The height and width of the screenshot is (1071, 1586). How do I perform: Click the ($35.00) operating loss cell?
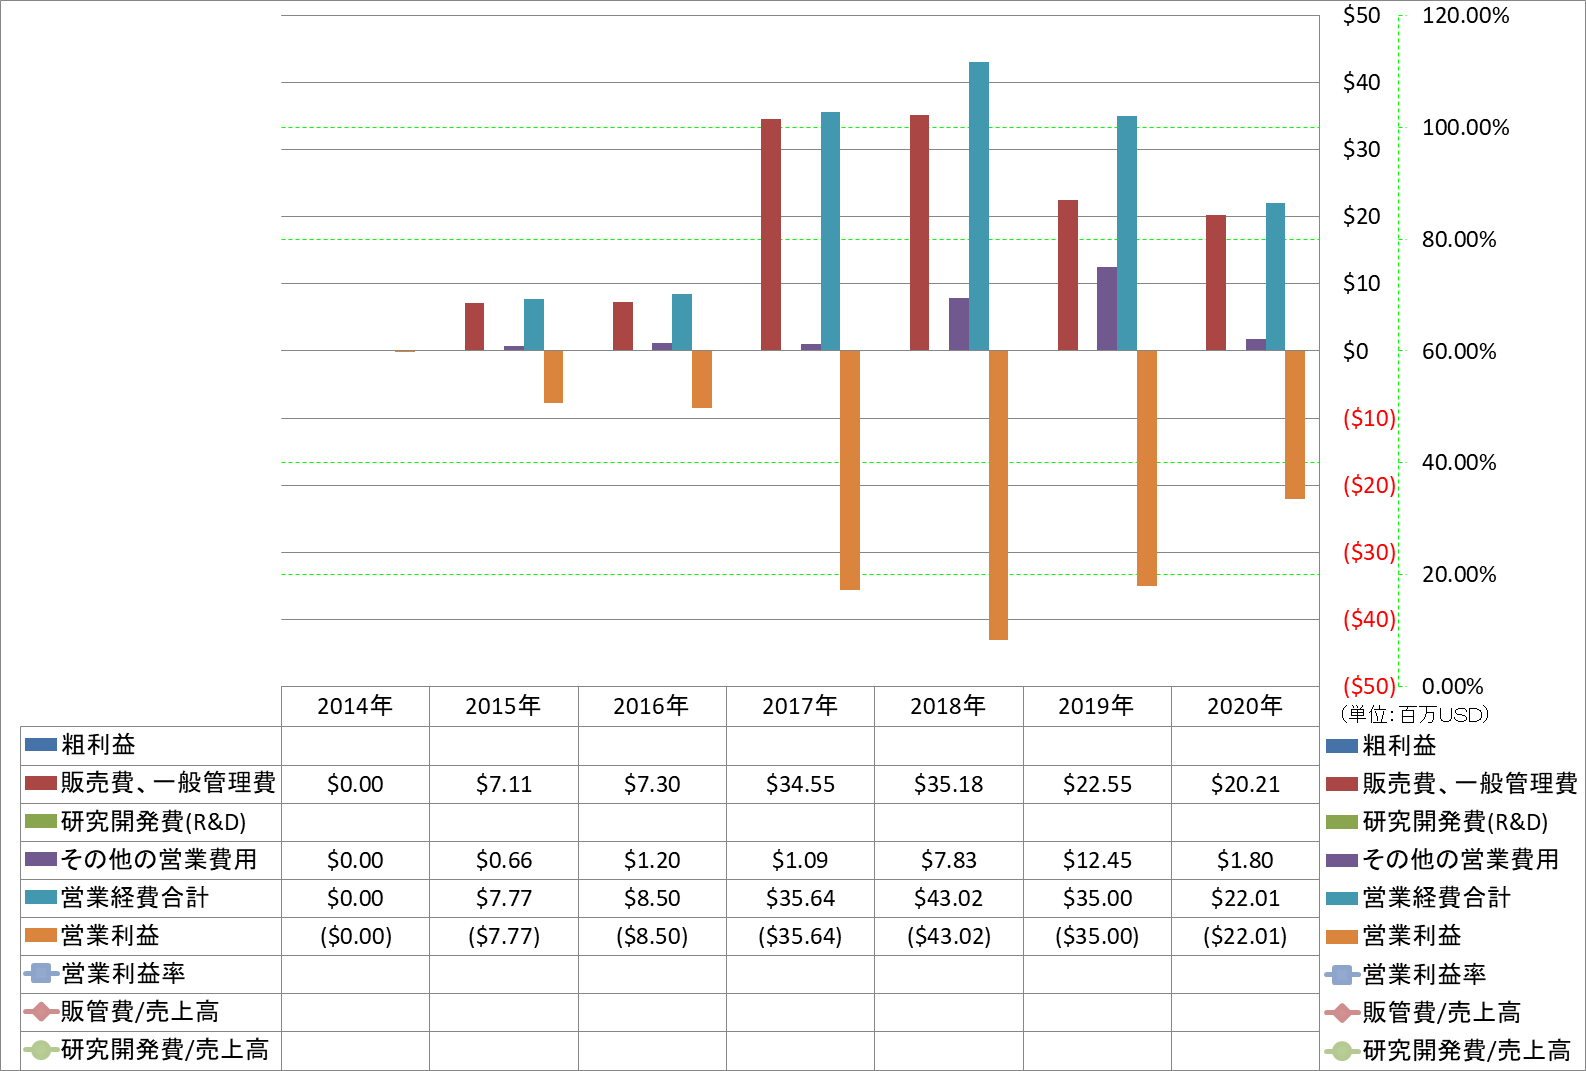pos(1097,936)
